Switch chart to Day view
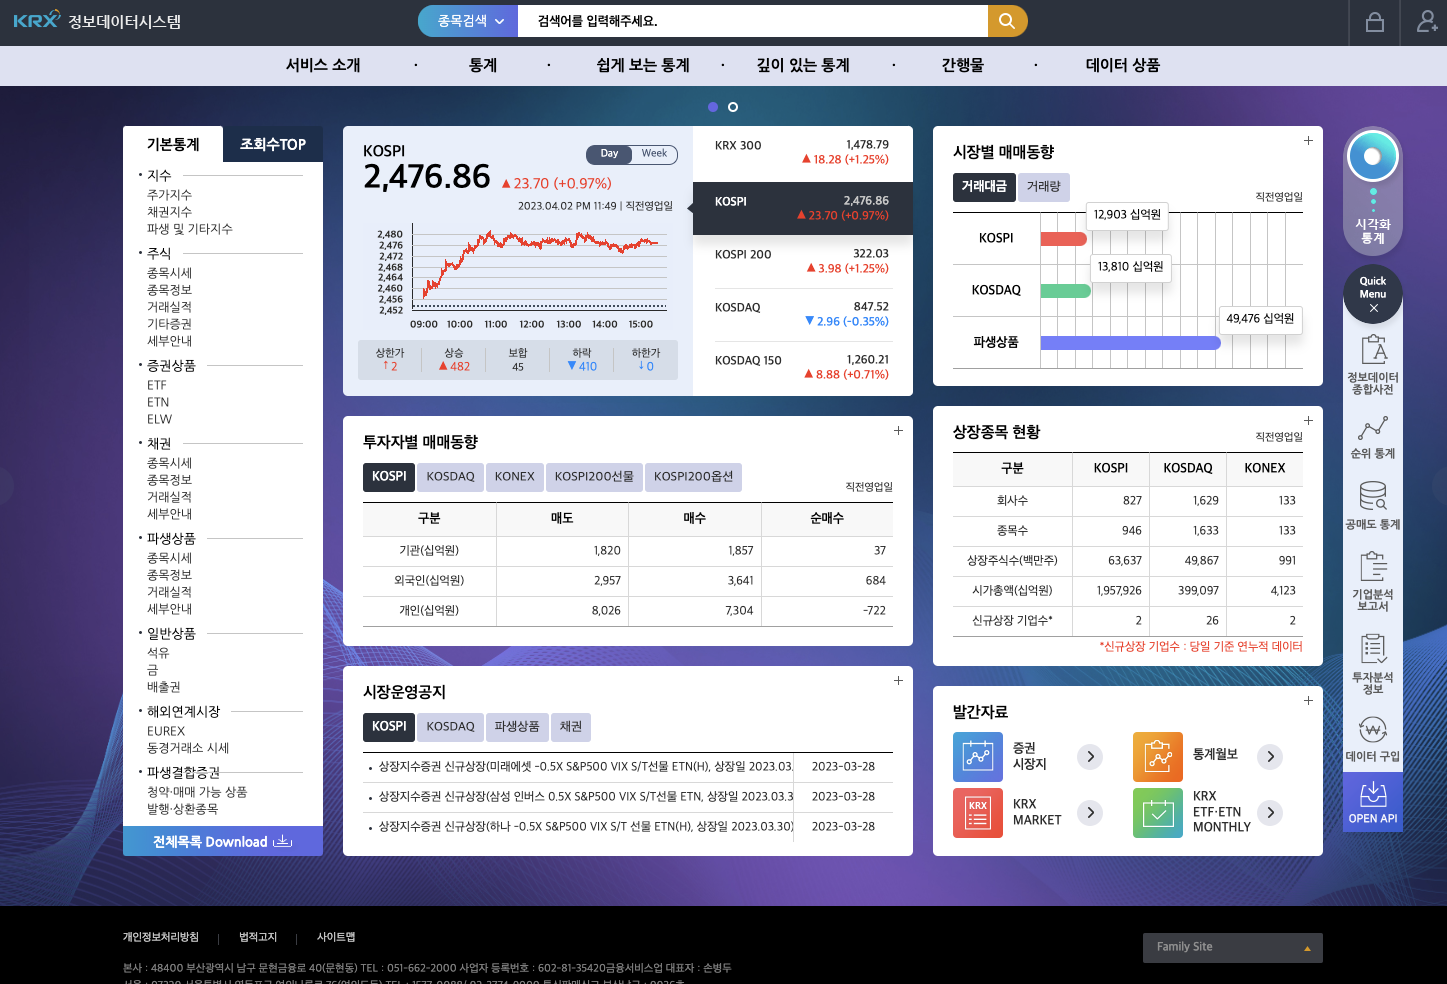This screenshot has width=1447, height=984. pos(609,154)
